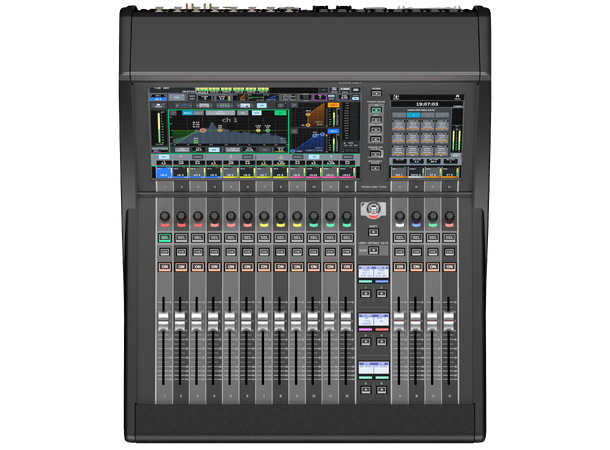
Task: Tap the green EQ ON button on touchscreen
Action: point(280,113)
